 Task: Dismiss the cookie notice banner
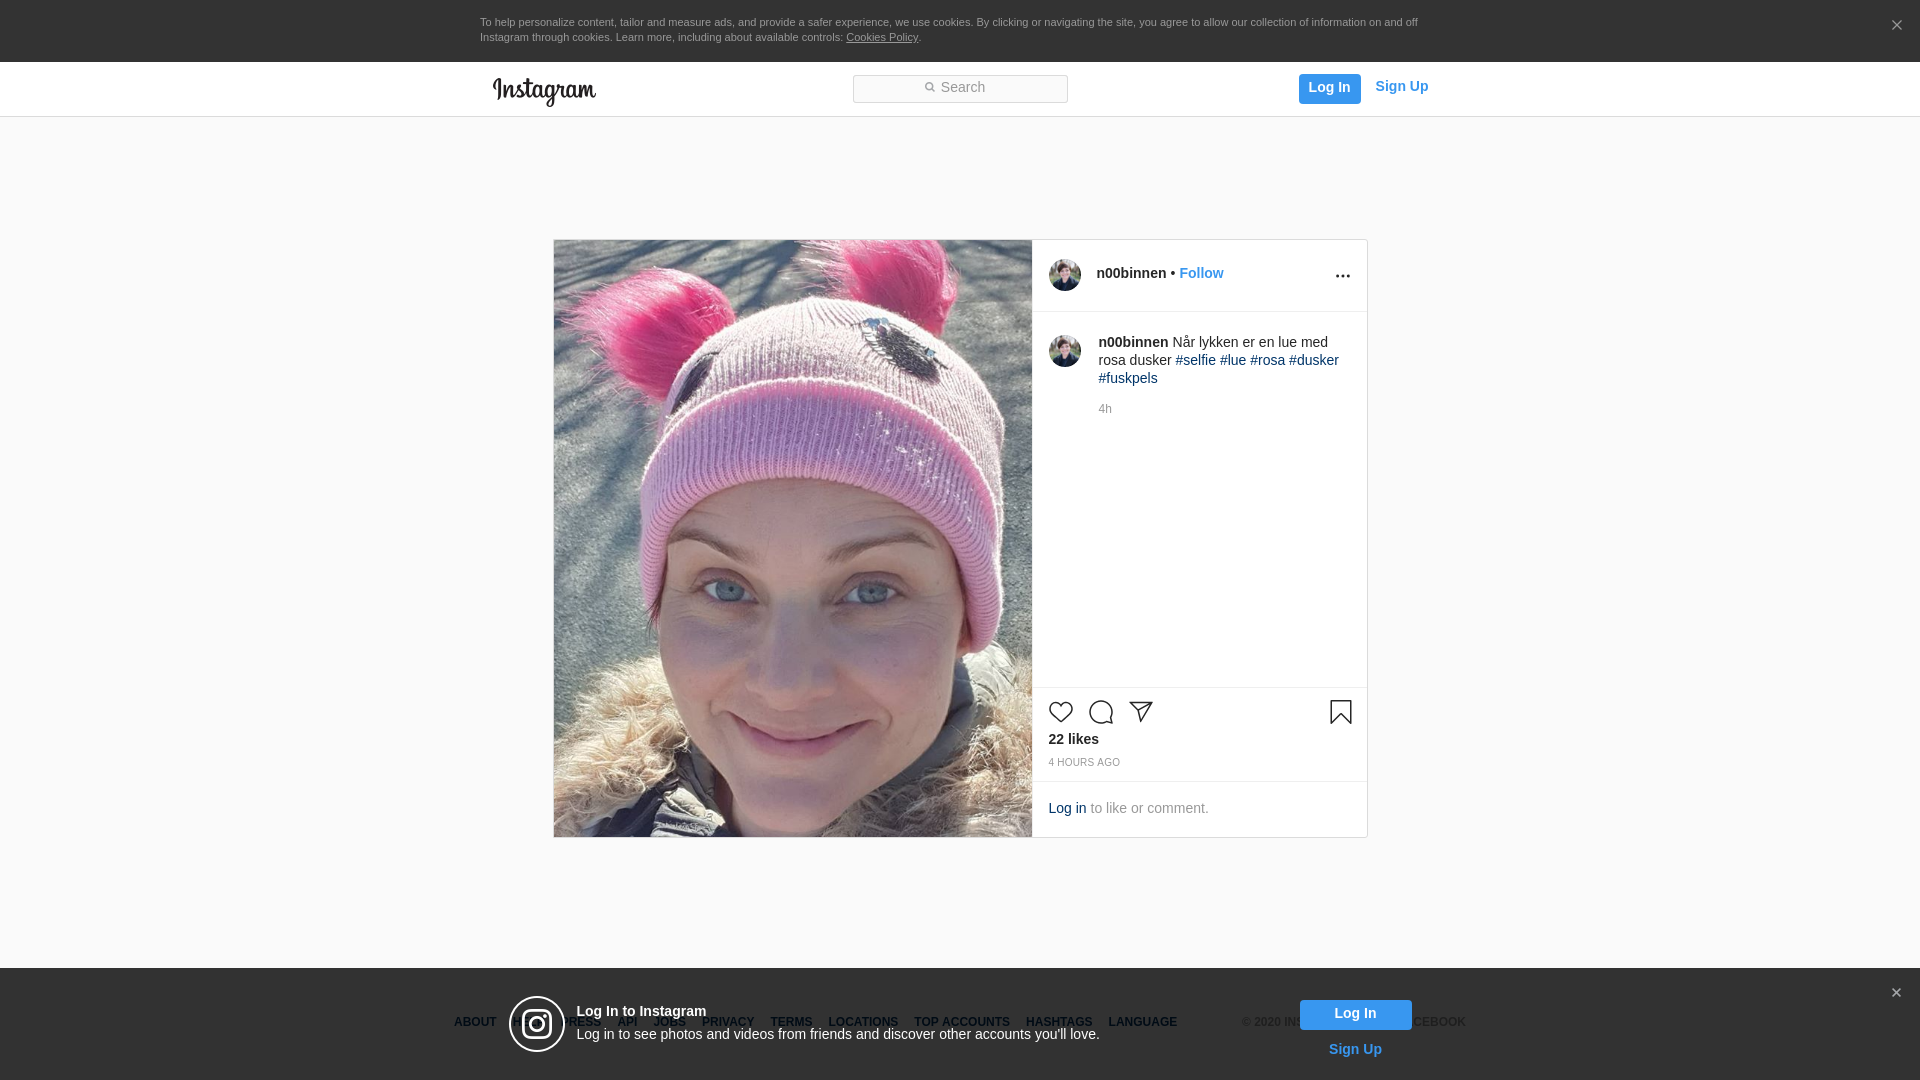coord(1896,26)
